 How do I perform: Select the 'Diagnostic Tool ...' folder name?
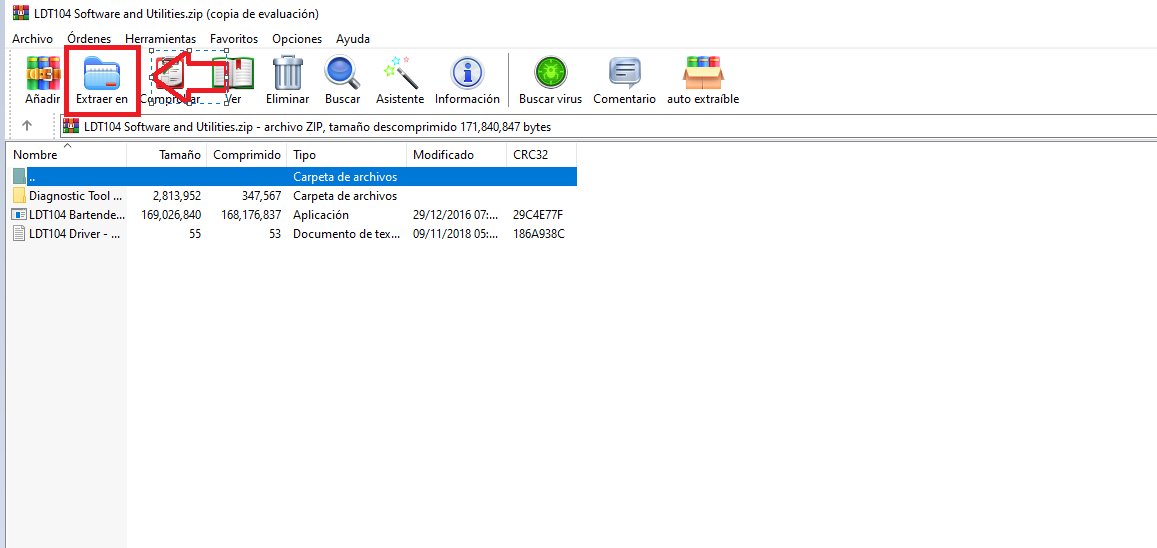pos(75,196)
